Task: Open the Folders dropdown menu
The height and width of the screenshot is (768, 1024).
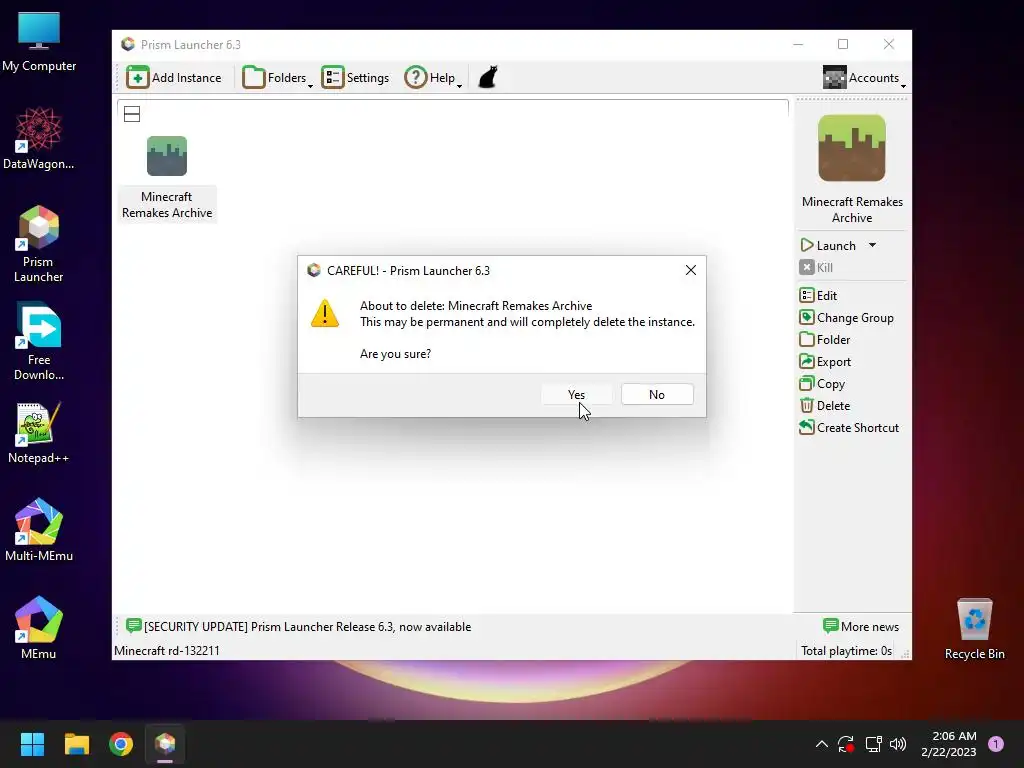Action: point(278,78)
